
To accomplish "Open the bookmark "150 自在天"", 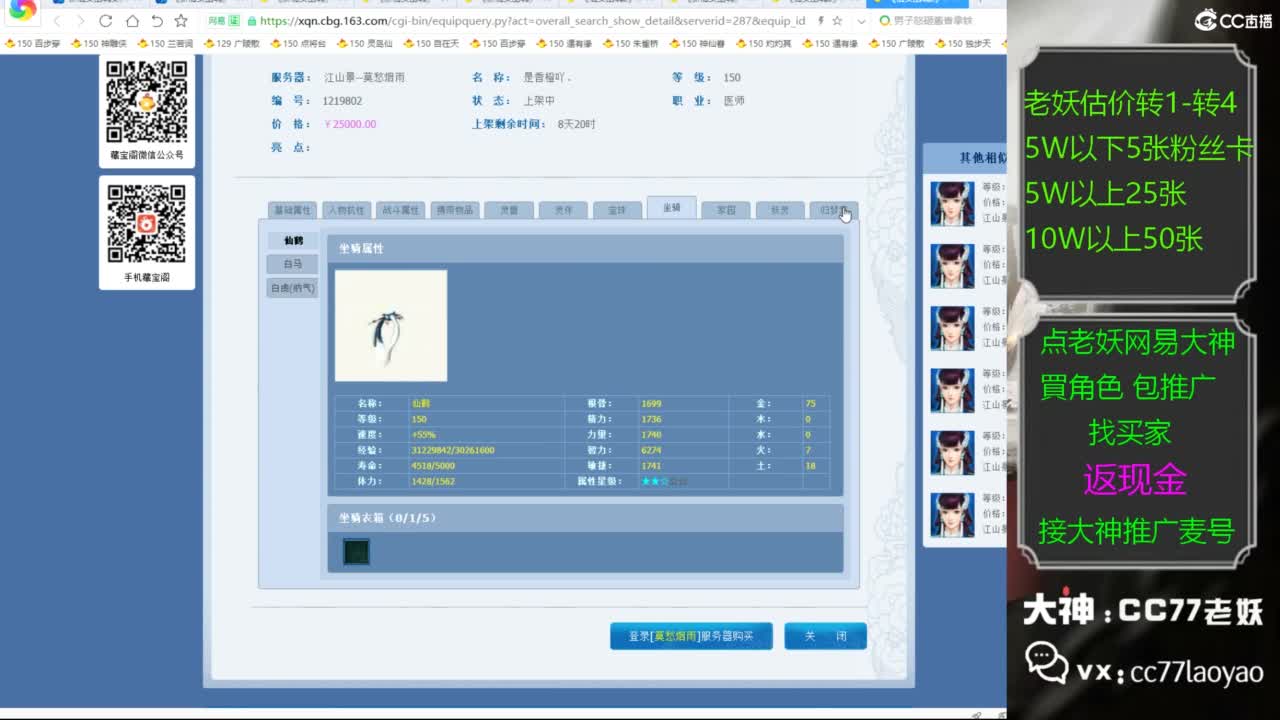I will pyautogui.click(x=431, y=44).
